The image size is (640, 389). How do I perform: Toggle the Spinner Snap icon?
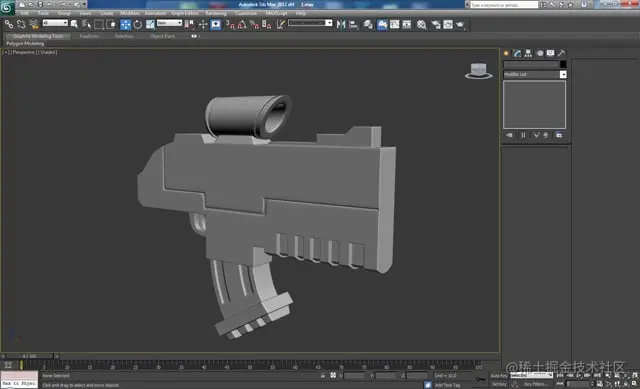coord(267,24)
